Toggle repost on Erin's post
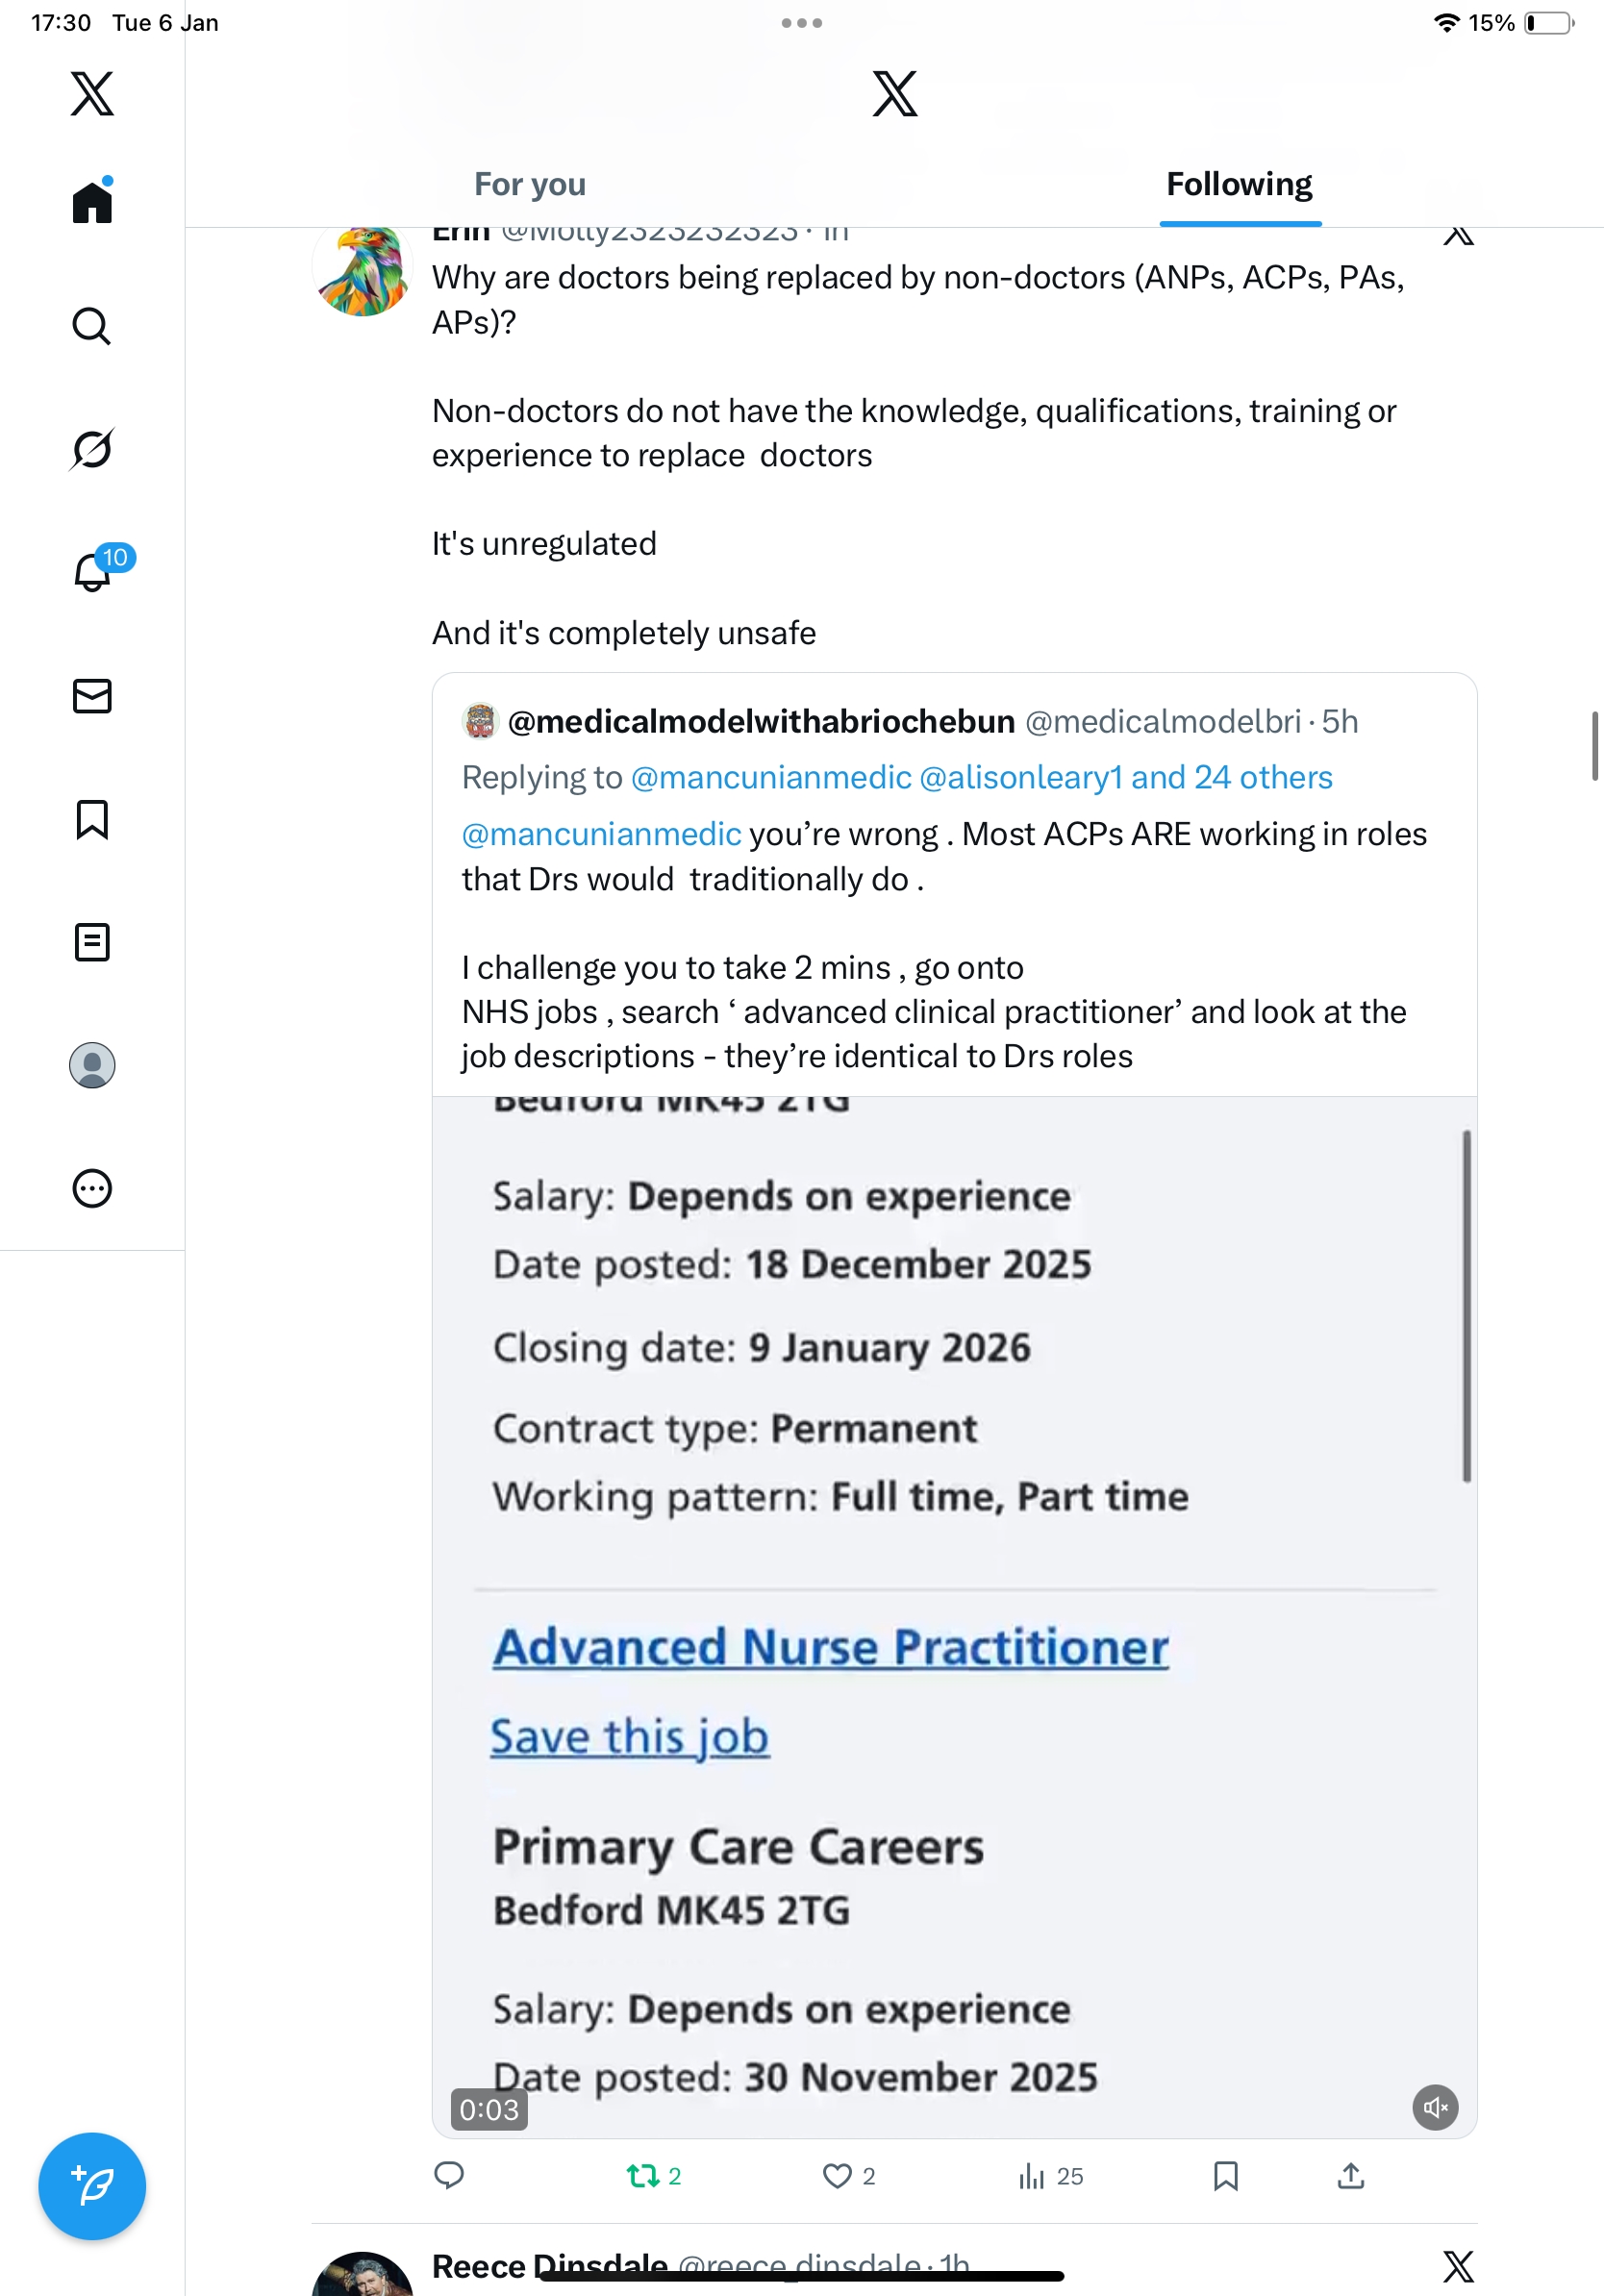 coord(642,2176)
